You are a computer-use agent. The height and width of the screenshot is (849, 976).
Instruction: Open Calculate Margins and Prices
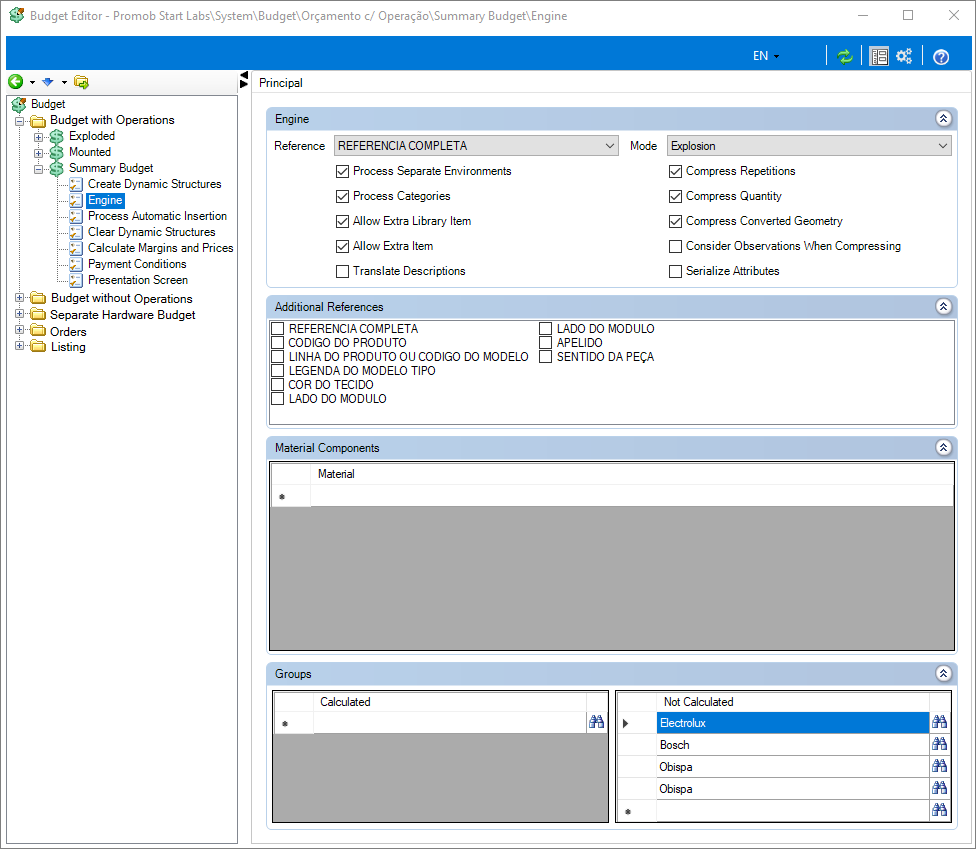click(x=161, y=248)
